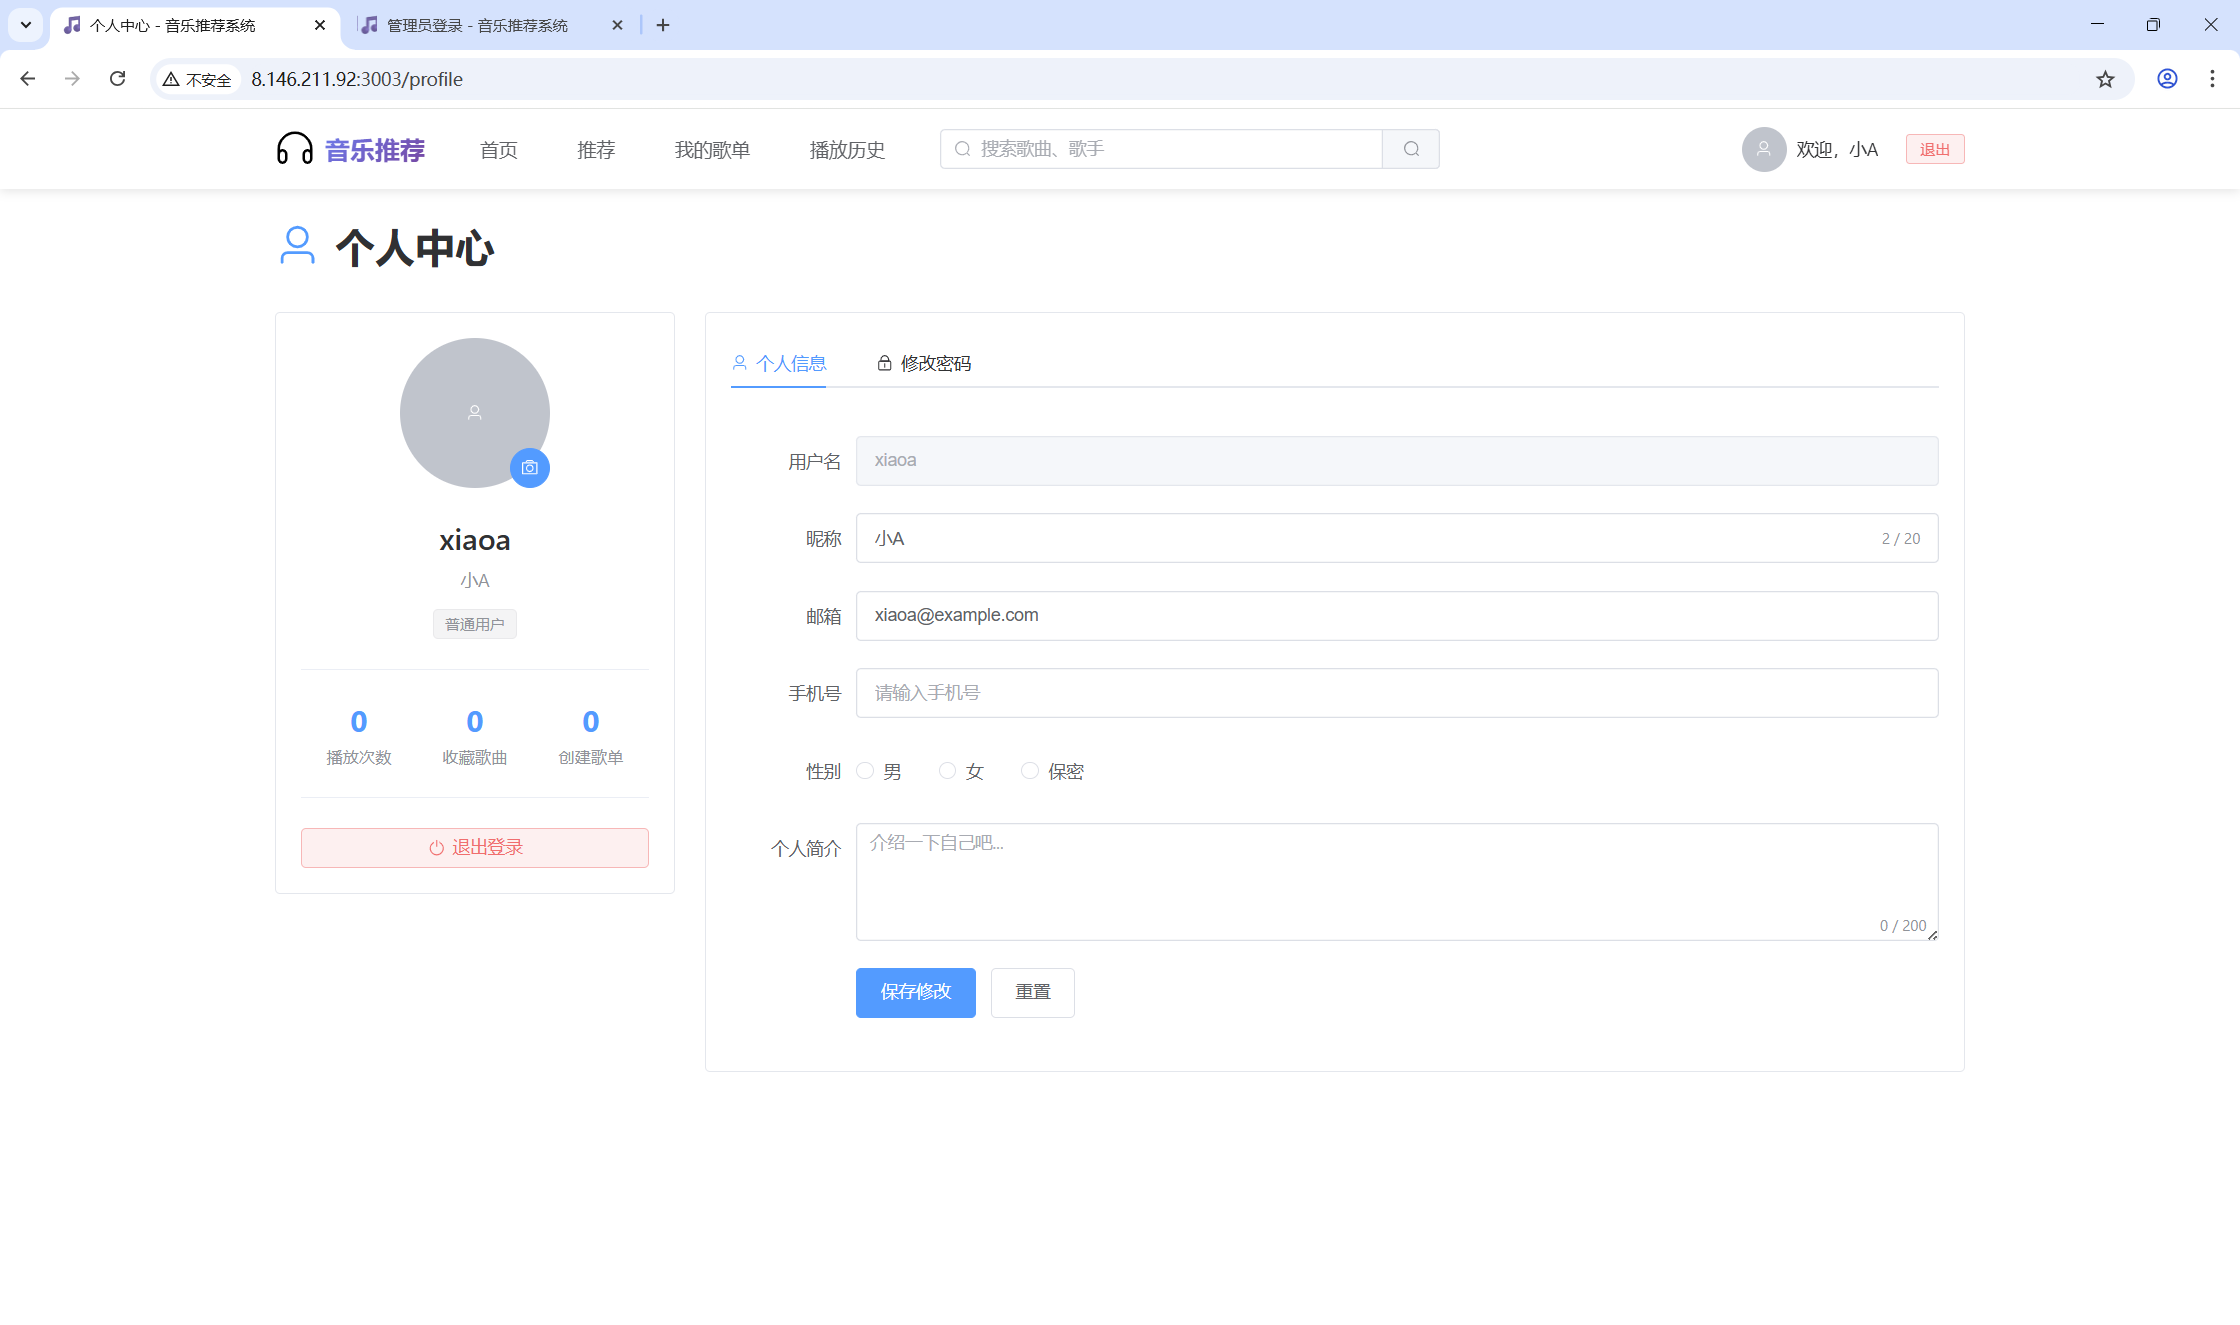Viewport: 2240px width, 1325px height.
Task: Go to 播放历史 page
Action: click(x=847, y=150)
